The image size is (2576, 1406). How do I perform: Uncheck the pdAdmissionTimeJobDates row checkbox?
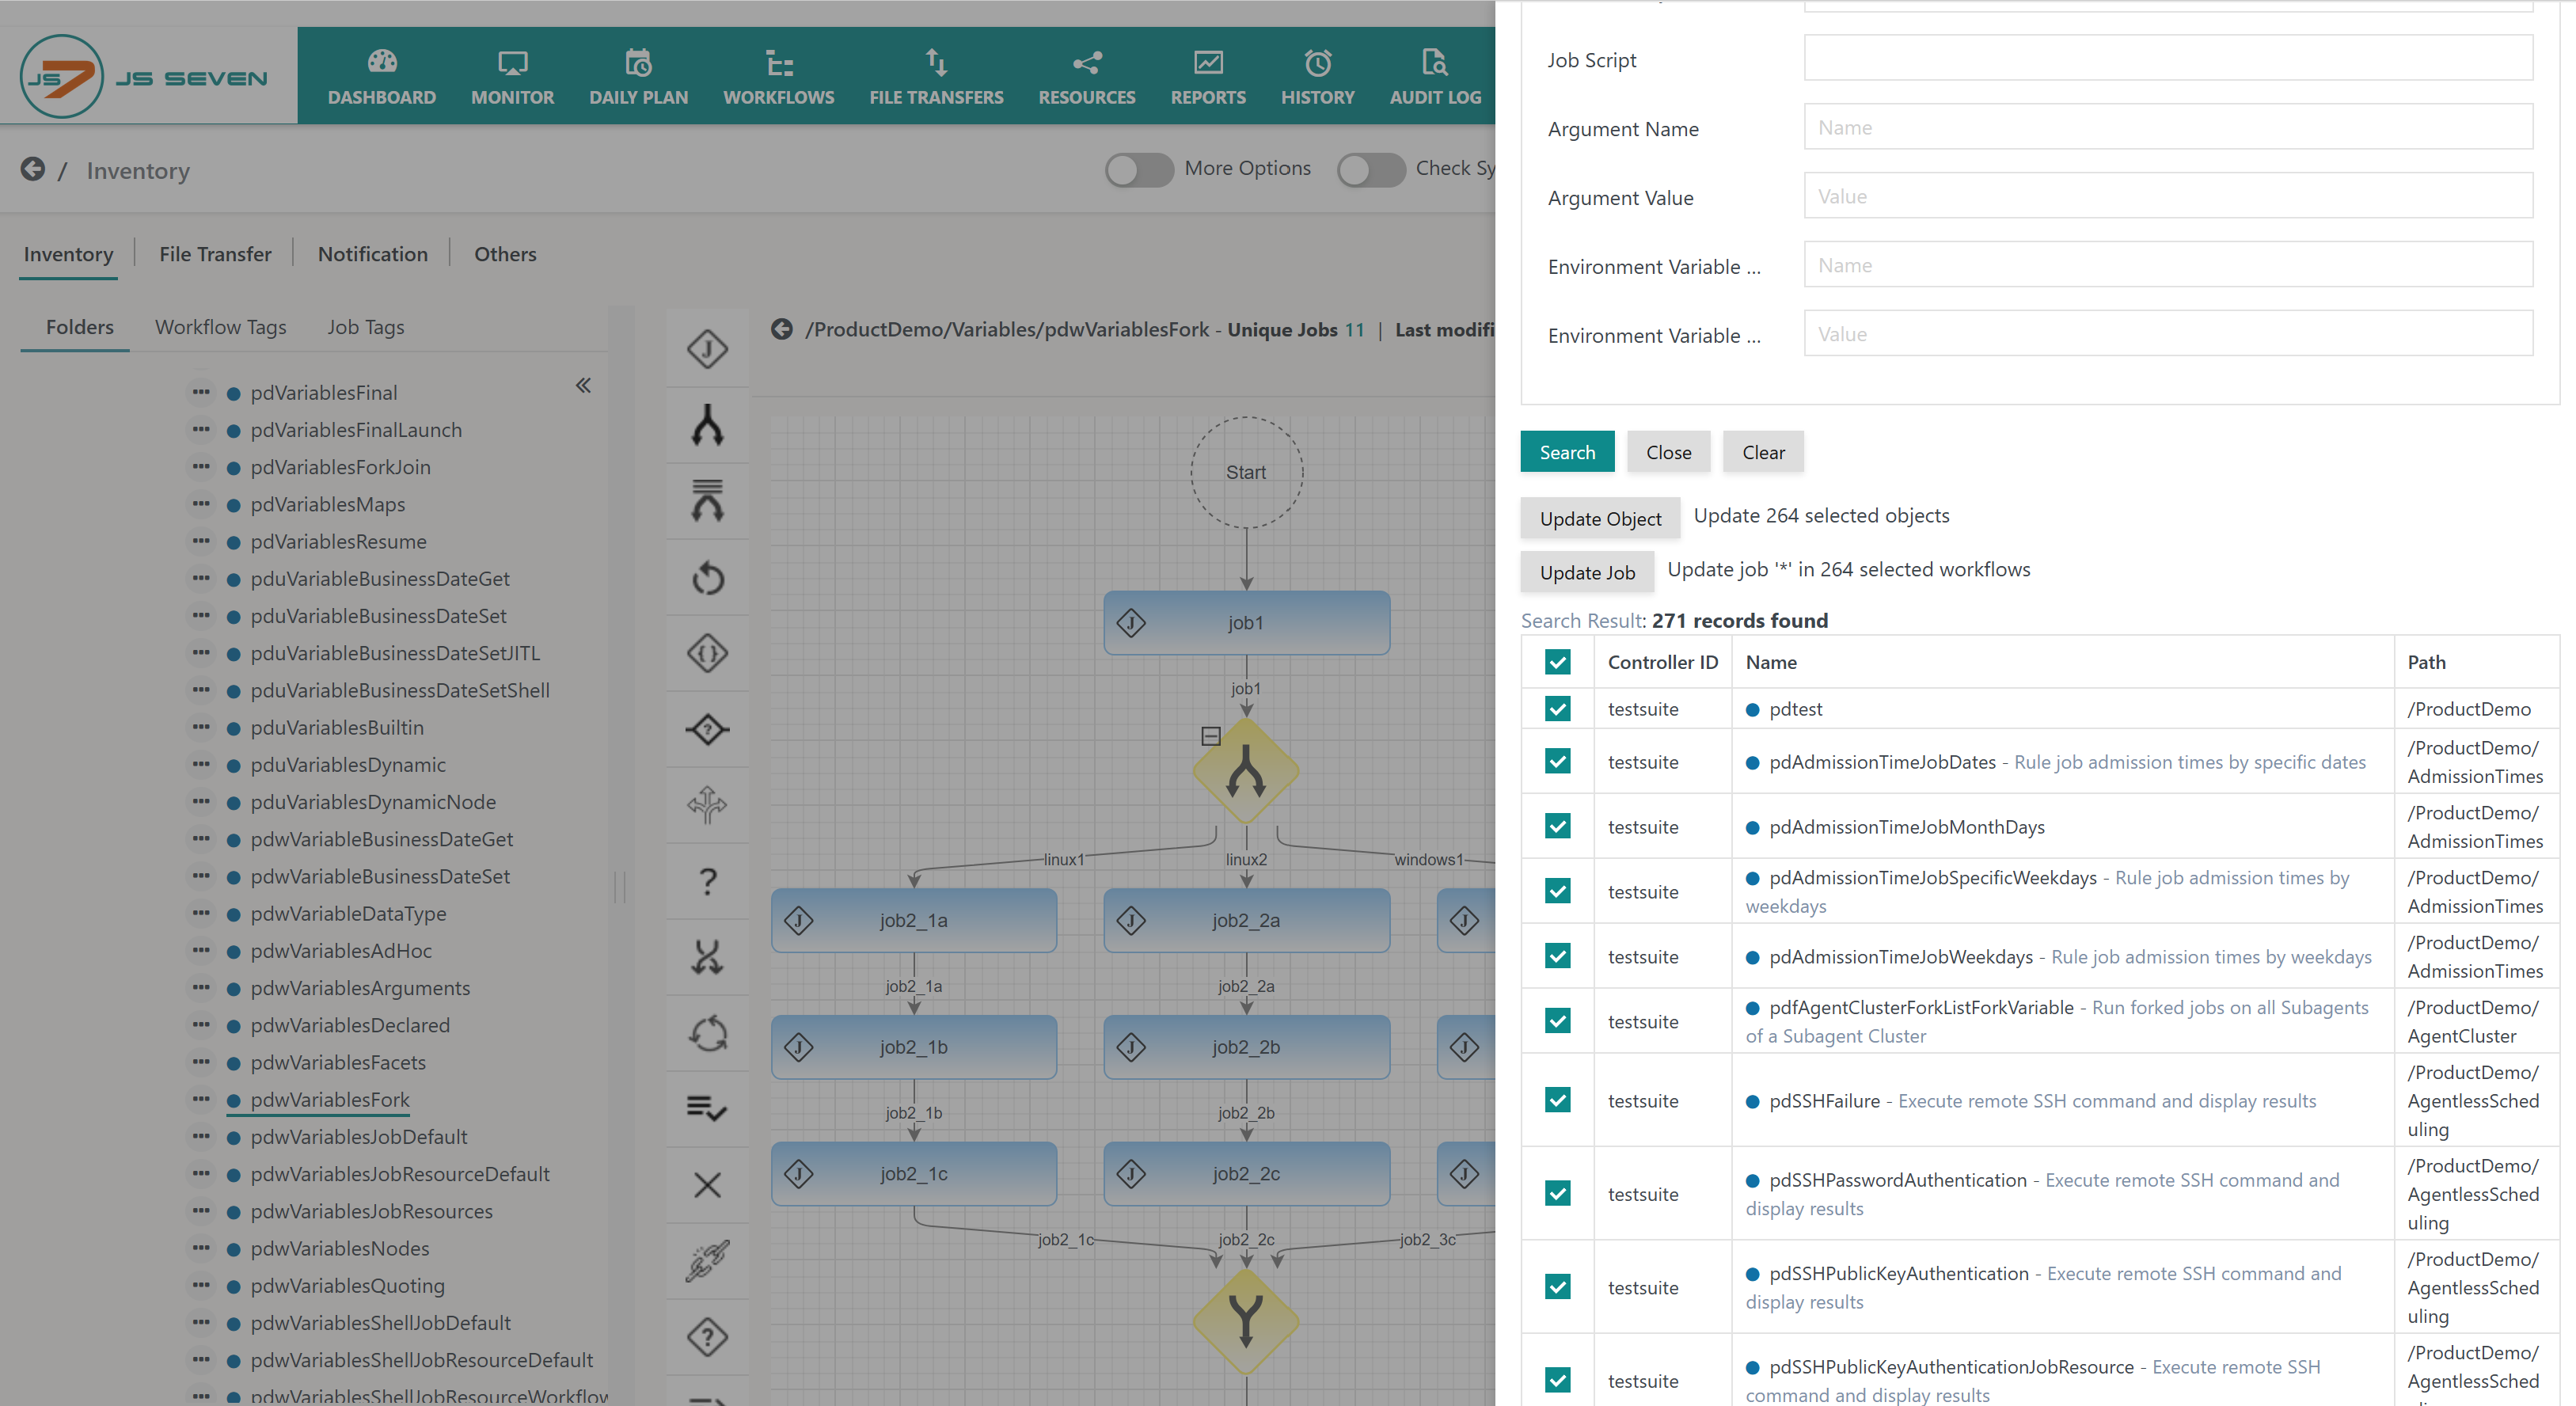pyautogui.click(x=1557, y=762)
